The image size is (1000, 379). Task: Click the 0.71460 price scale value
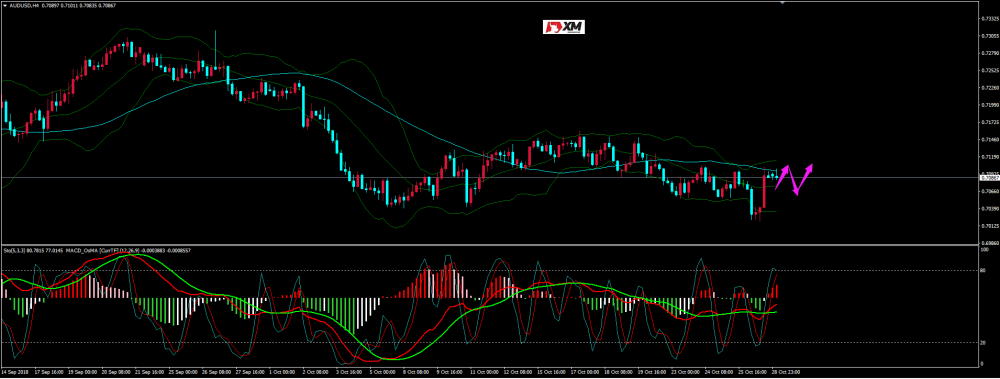pyautogui.click(x=990, y=139)
